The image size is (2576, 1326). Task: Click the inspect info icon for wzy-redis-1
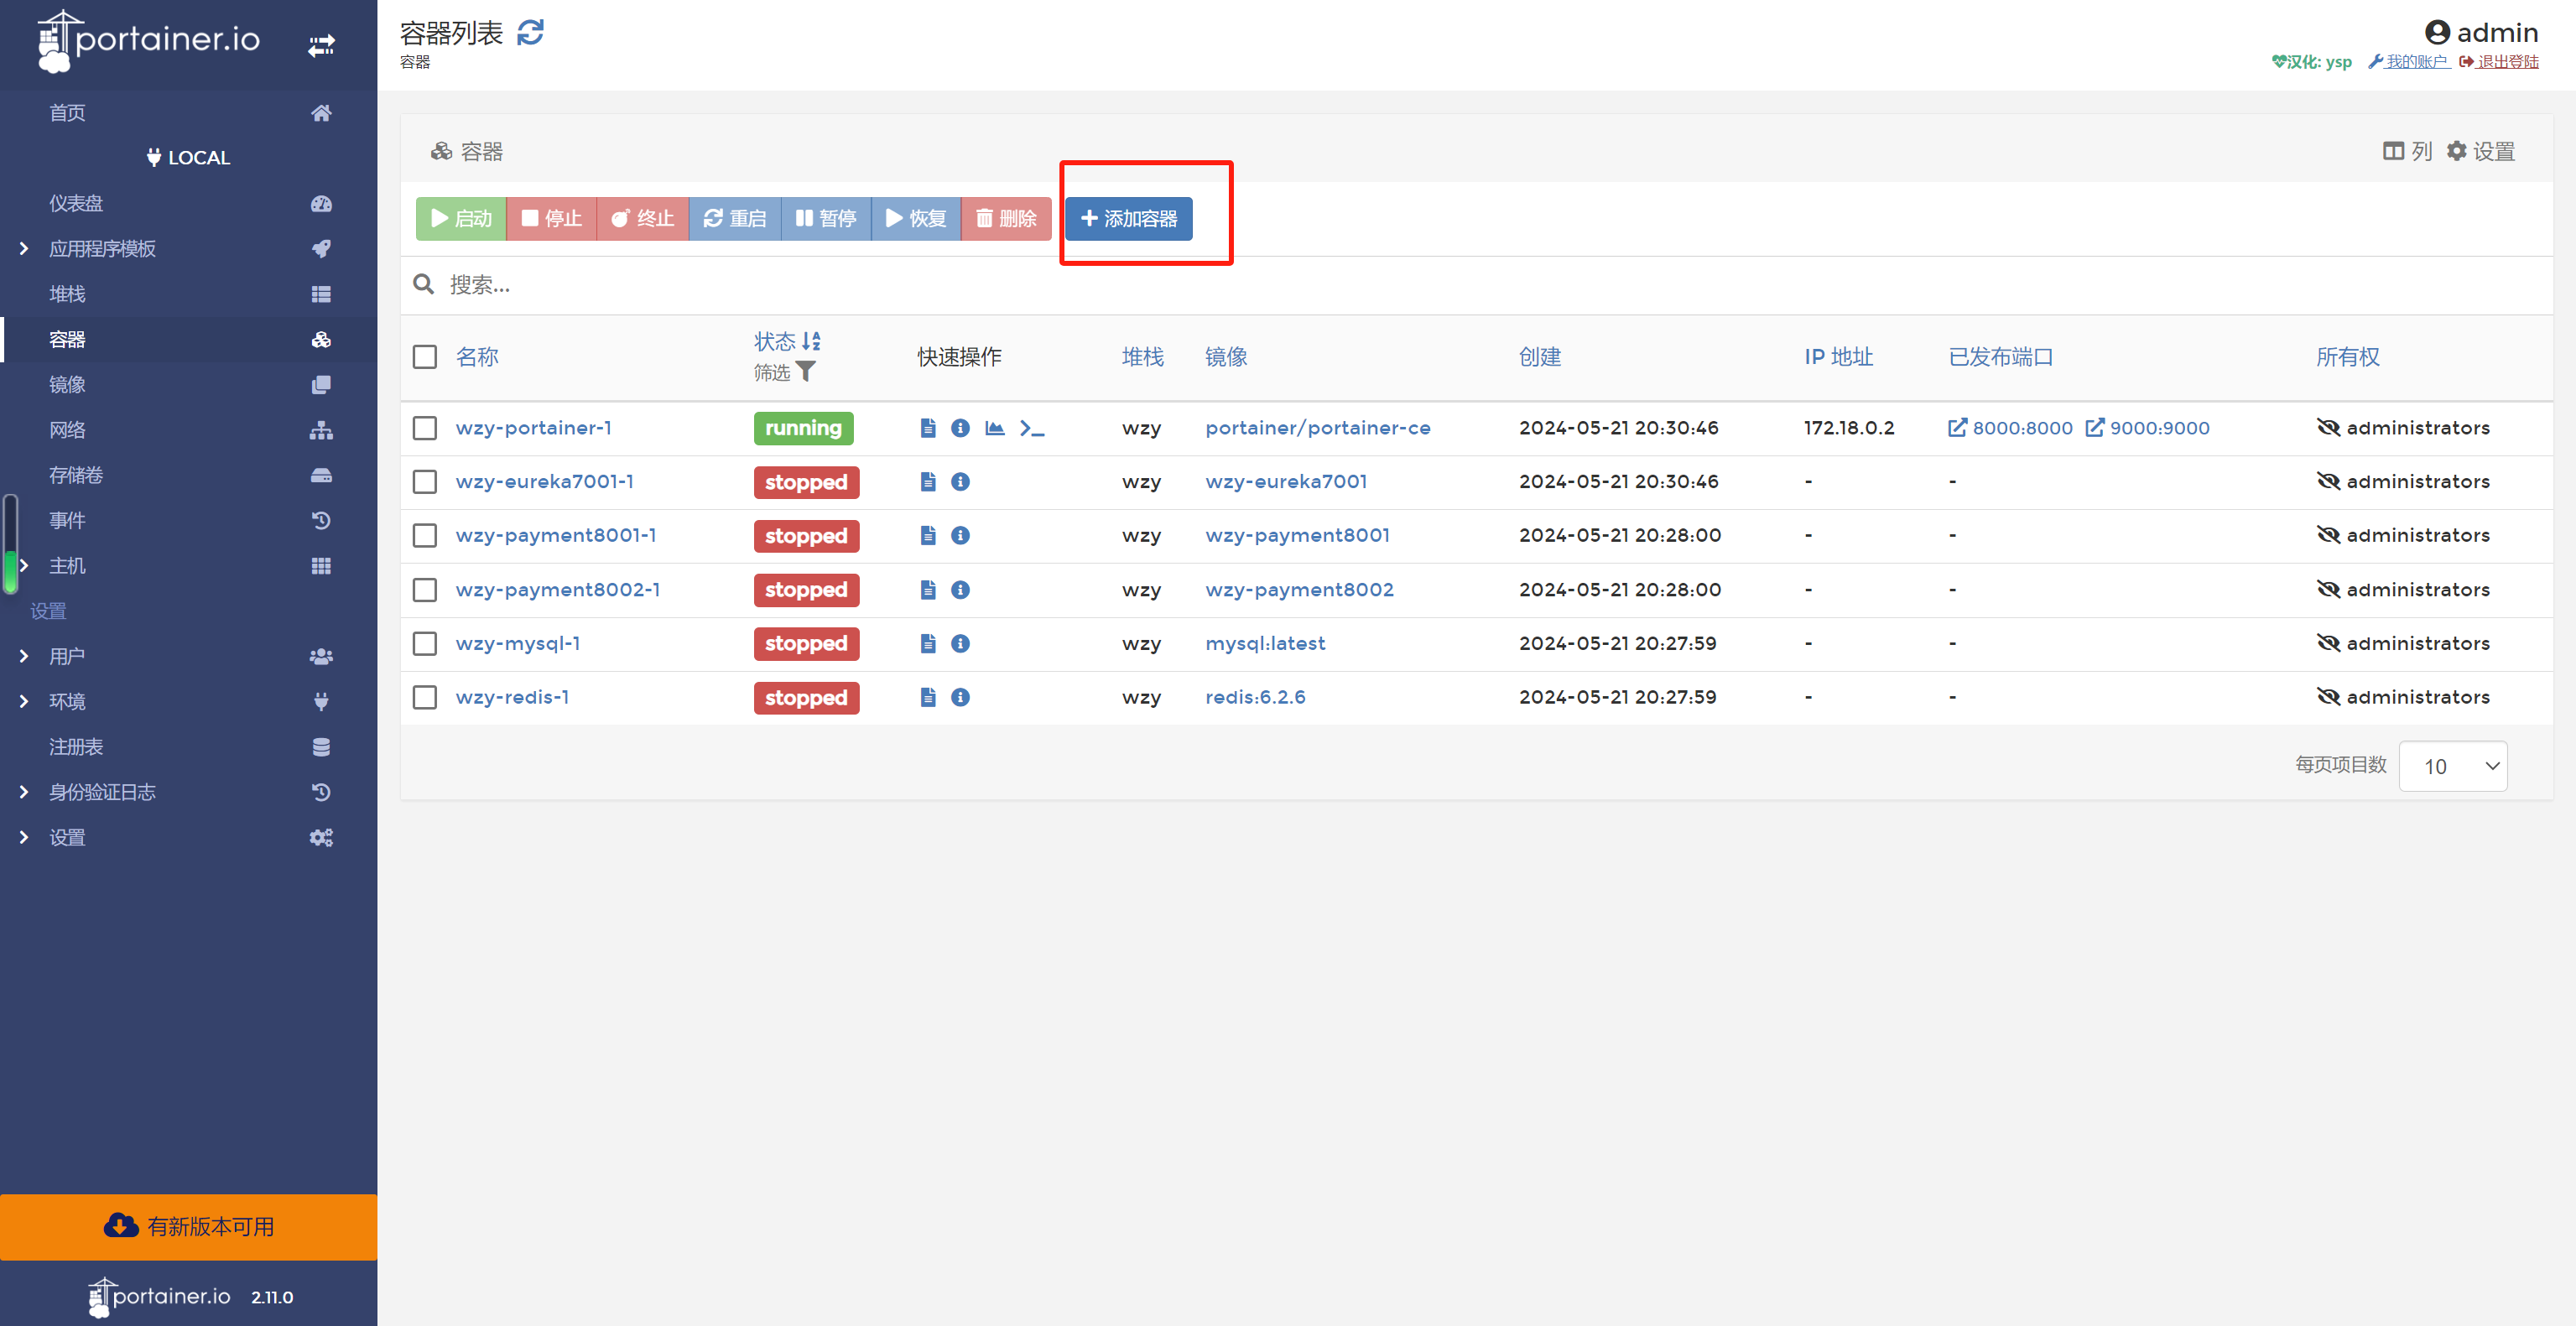960,697
